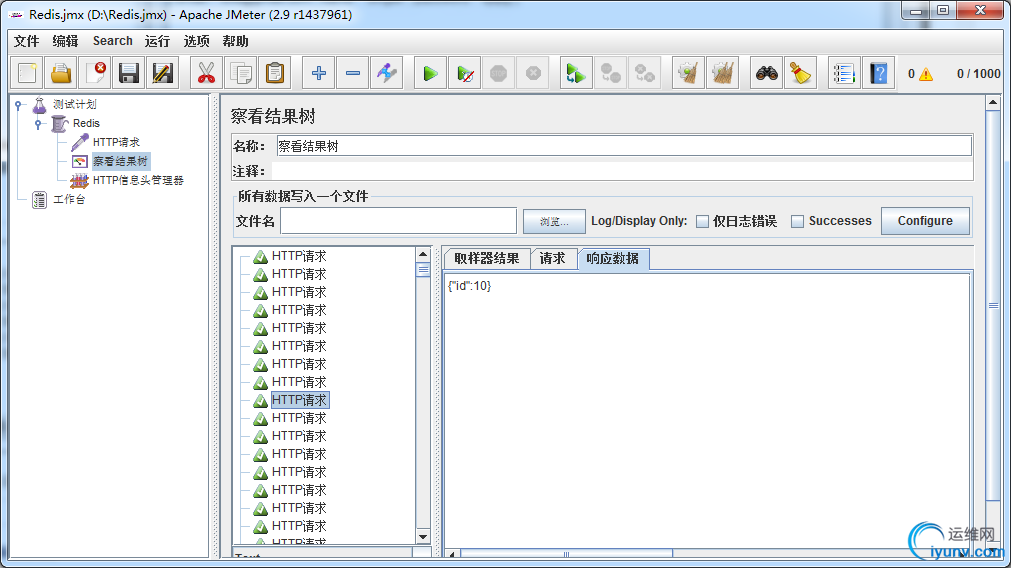Select 工作台 in the tree
This screenshot has width=1011, height=568.
(x=69, y=199)
